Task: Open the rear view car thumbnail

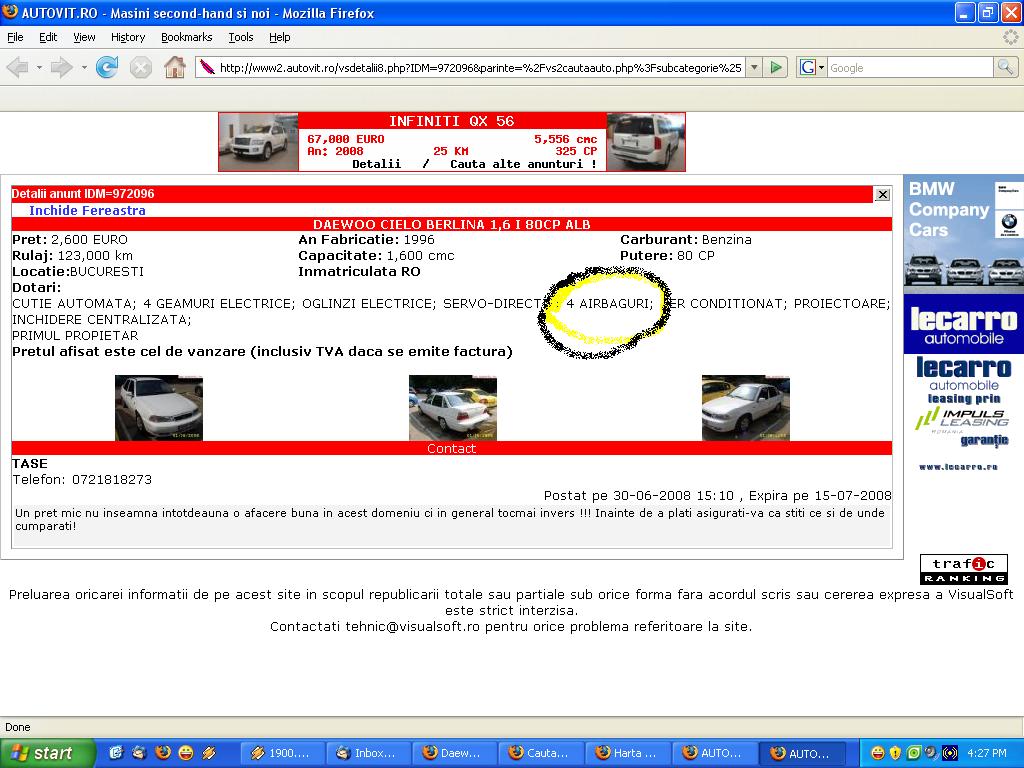Action: [452, 408]
